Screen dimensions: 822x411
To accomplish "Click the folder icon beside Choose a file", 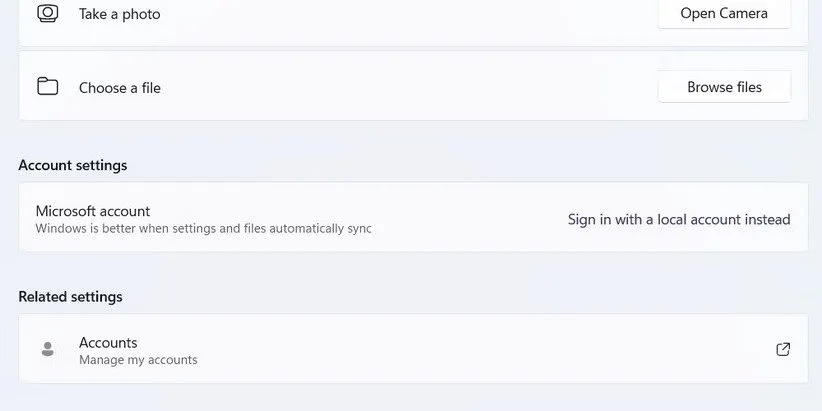I will coord(47,86).
